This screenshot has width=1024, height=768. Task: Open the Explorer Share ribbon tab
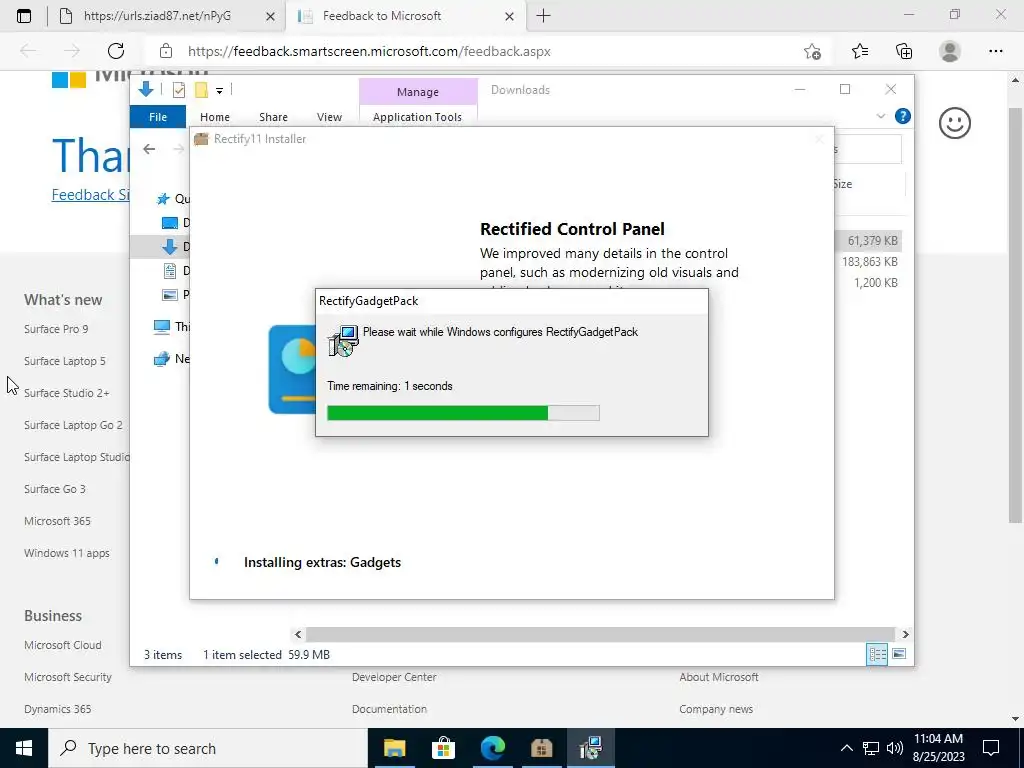pos(273,117)
